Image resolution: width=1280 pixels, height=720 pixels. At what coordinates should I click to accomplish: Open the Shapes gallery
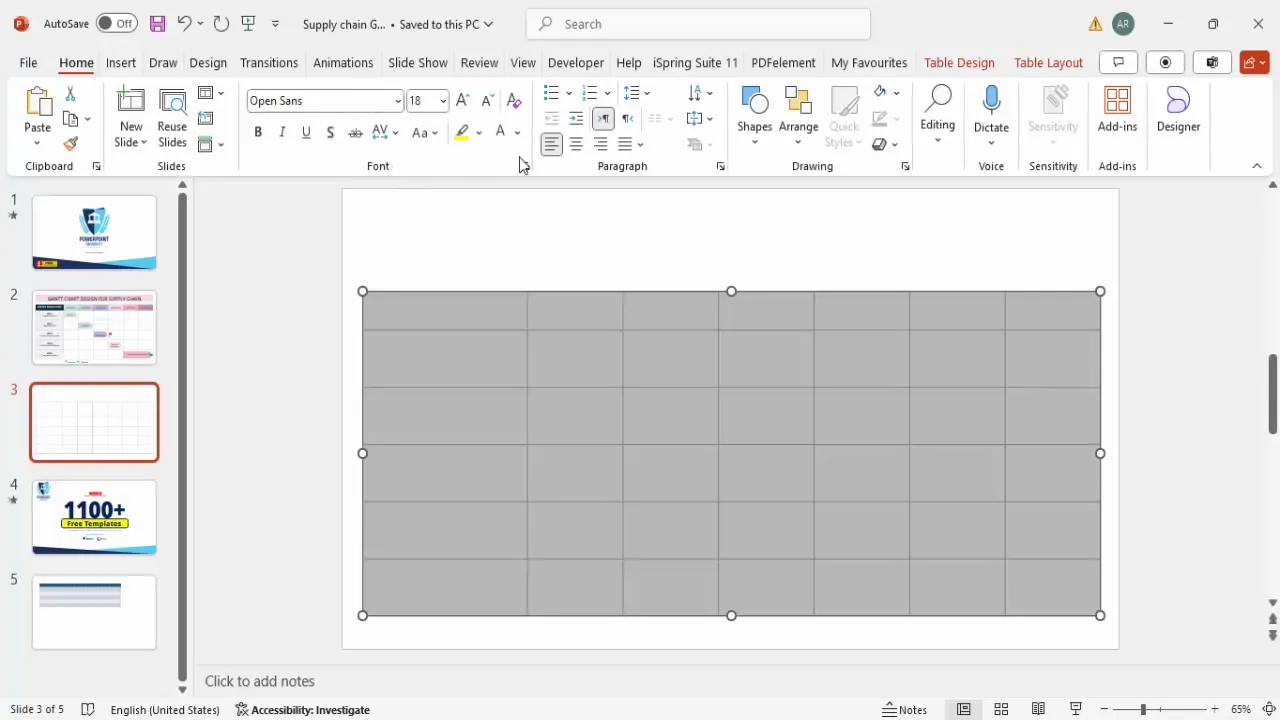[754, 116]
